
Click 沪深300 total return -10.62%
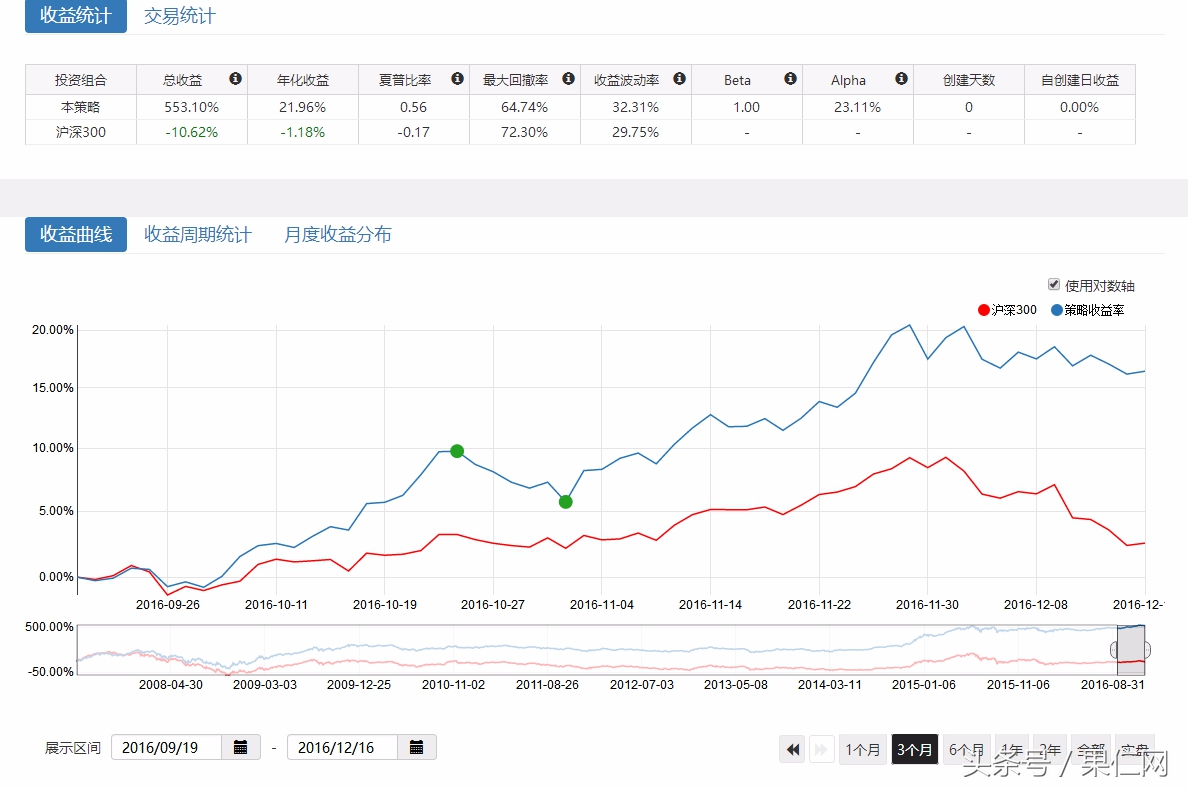click(x=192, y=132)
